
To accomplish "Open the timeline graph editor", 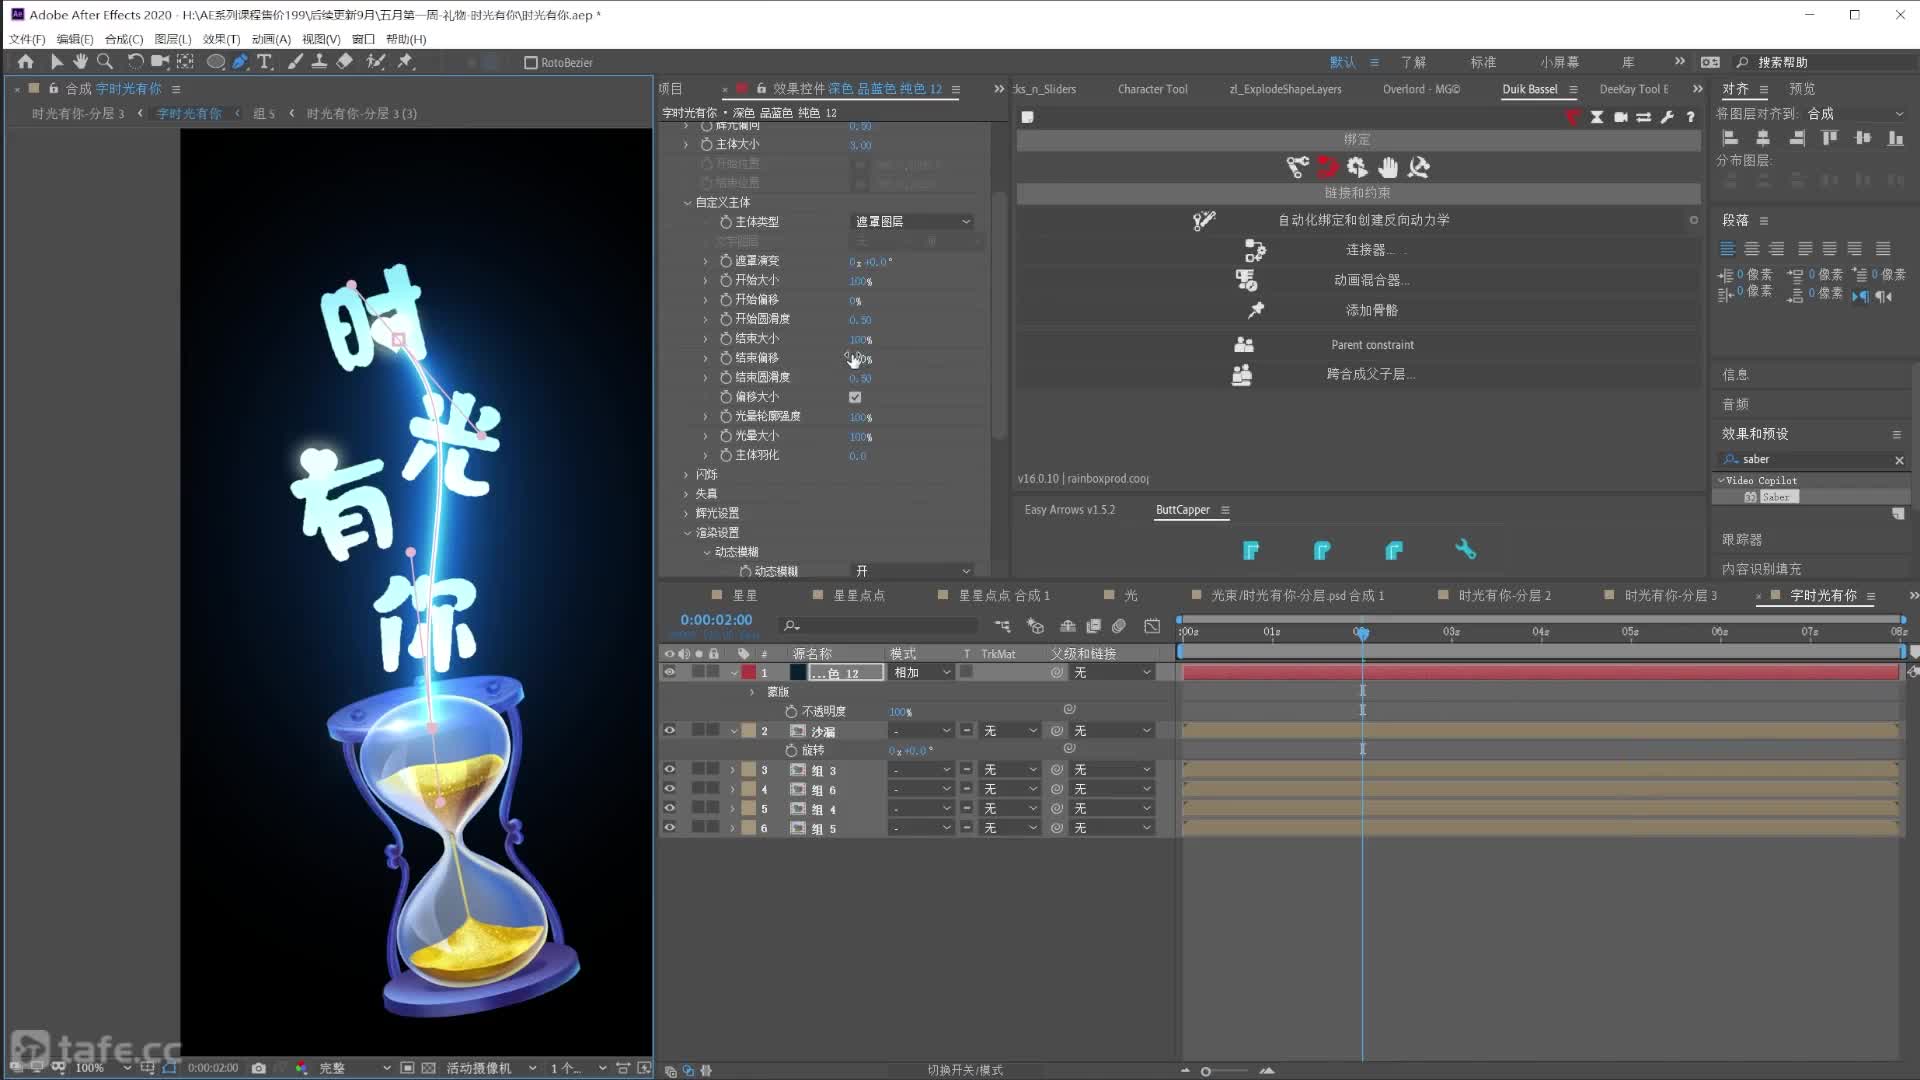I will tap(1152, 626).
